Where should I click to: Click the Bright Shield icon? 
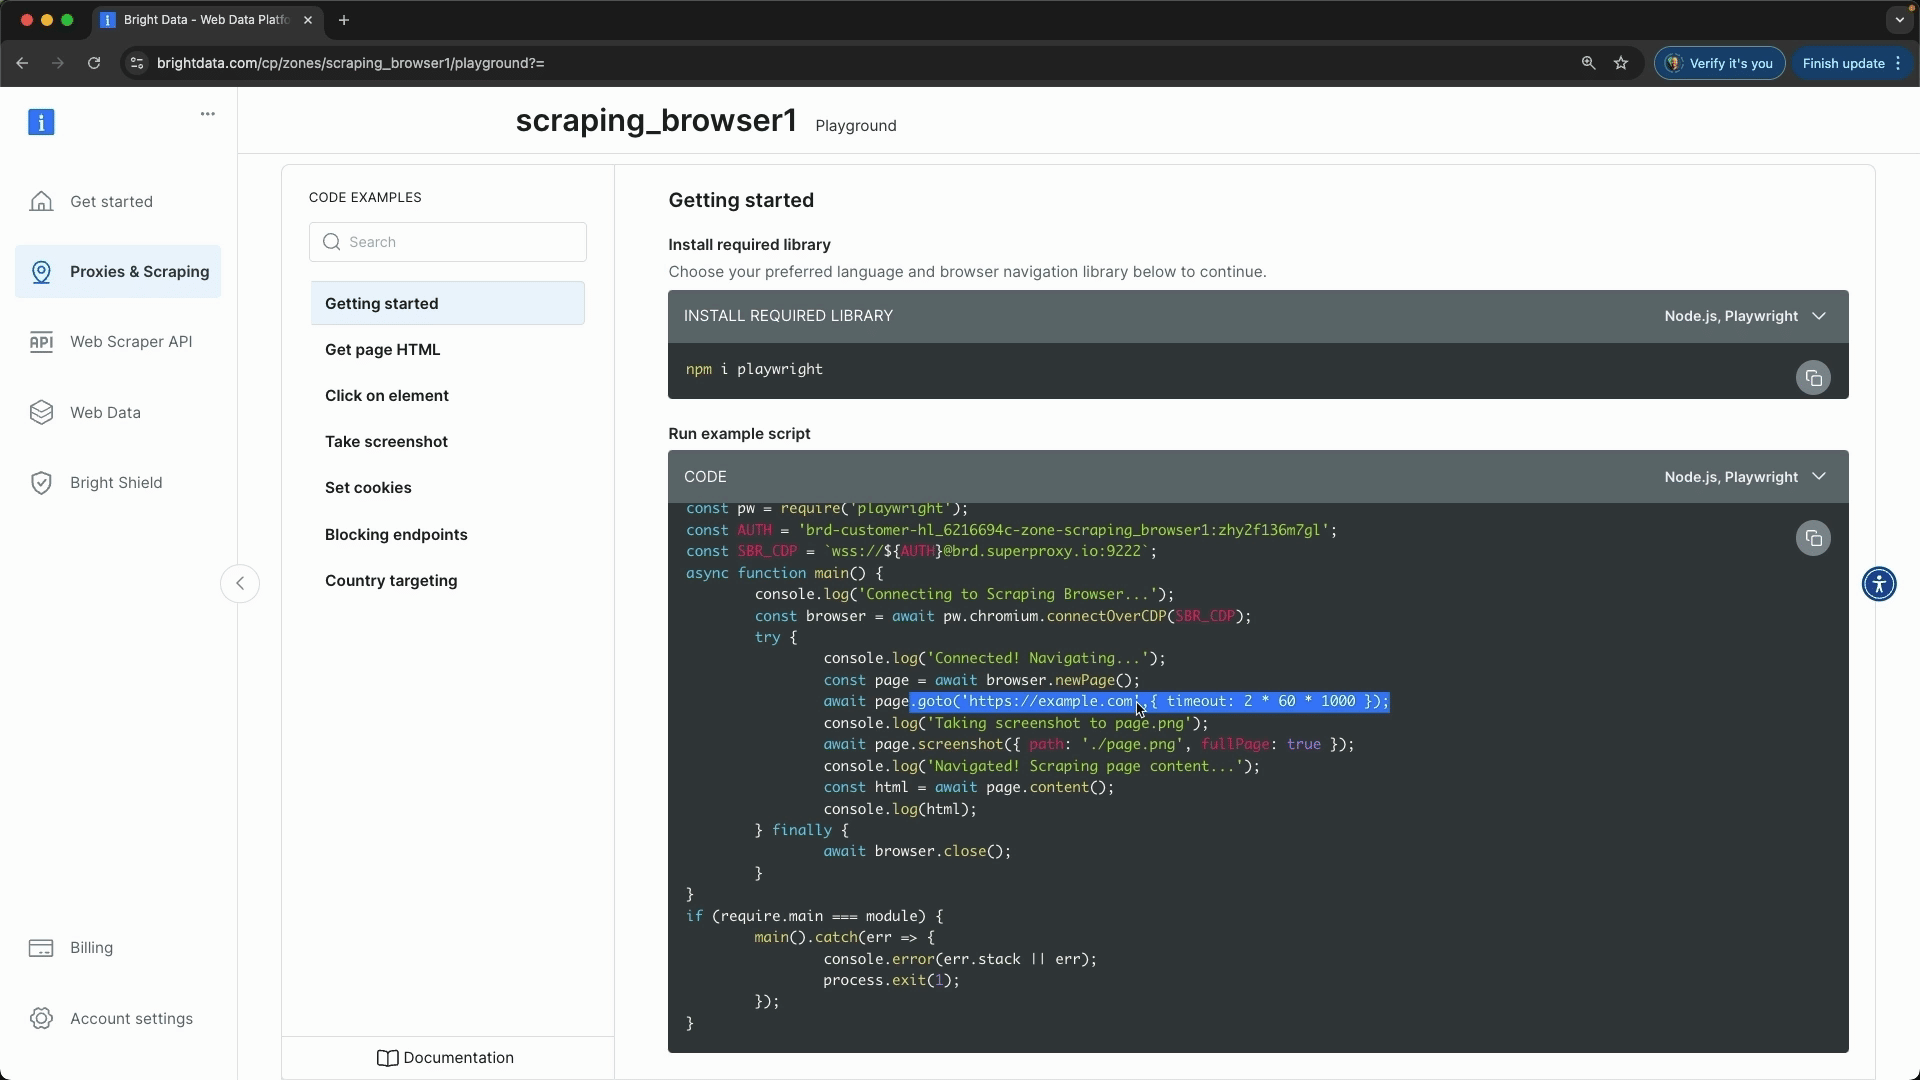(41, 483)
